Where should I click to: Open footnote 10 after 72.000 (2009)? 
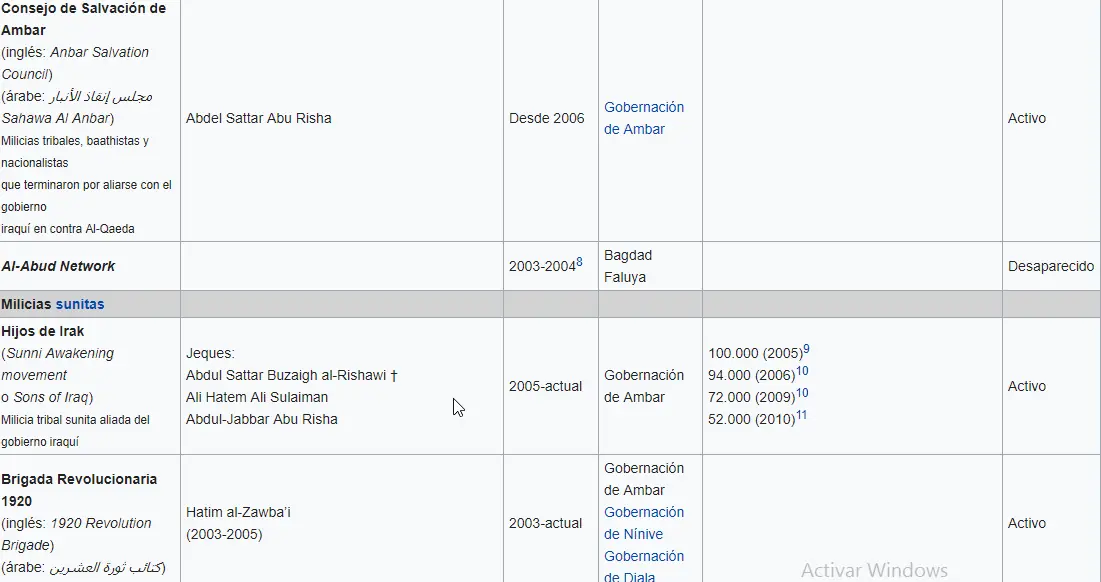(x=802, y=392)
